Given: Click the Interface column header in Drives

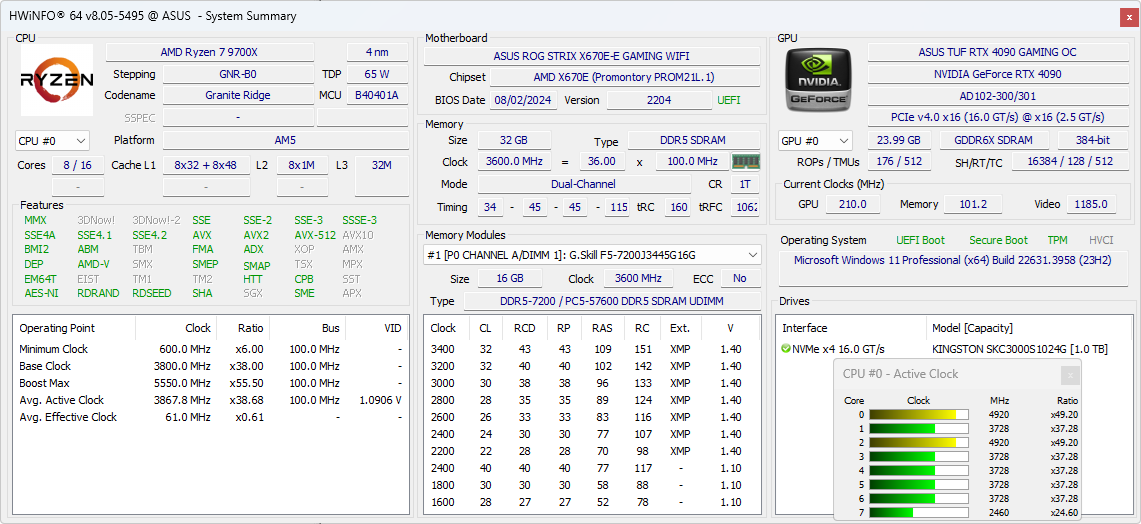Looking at the screenshot, I should coord(850,328).
